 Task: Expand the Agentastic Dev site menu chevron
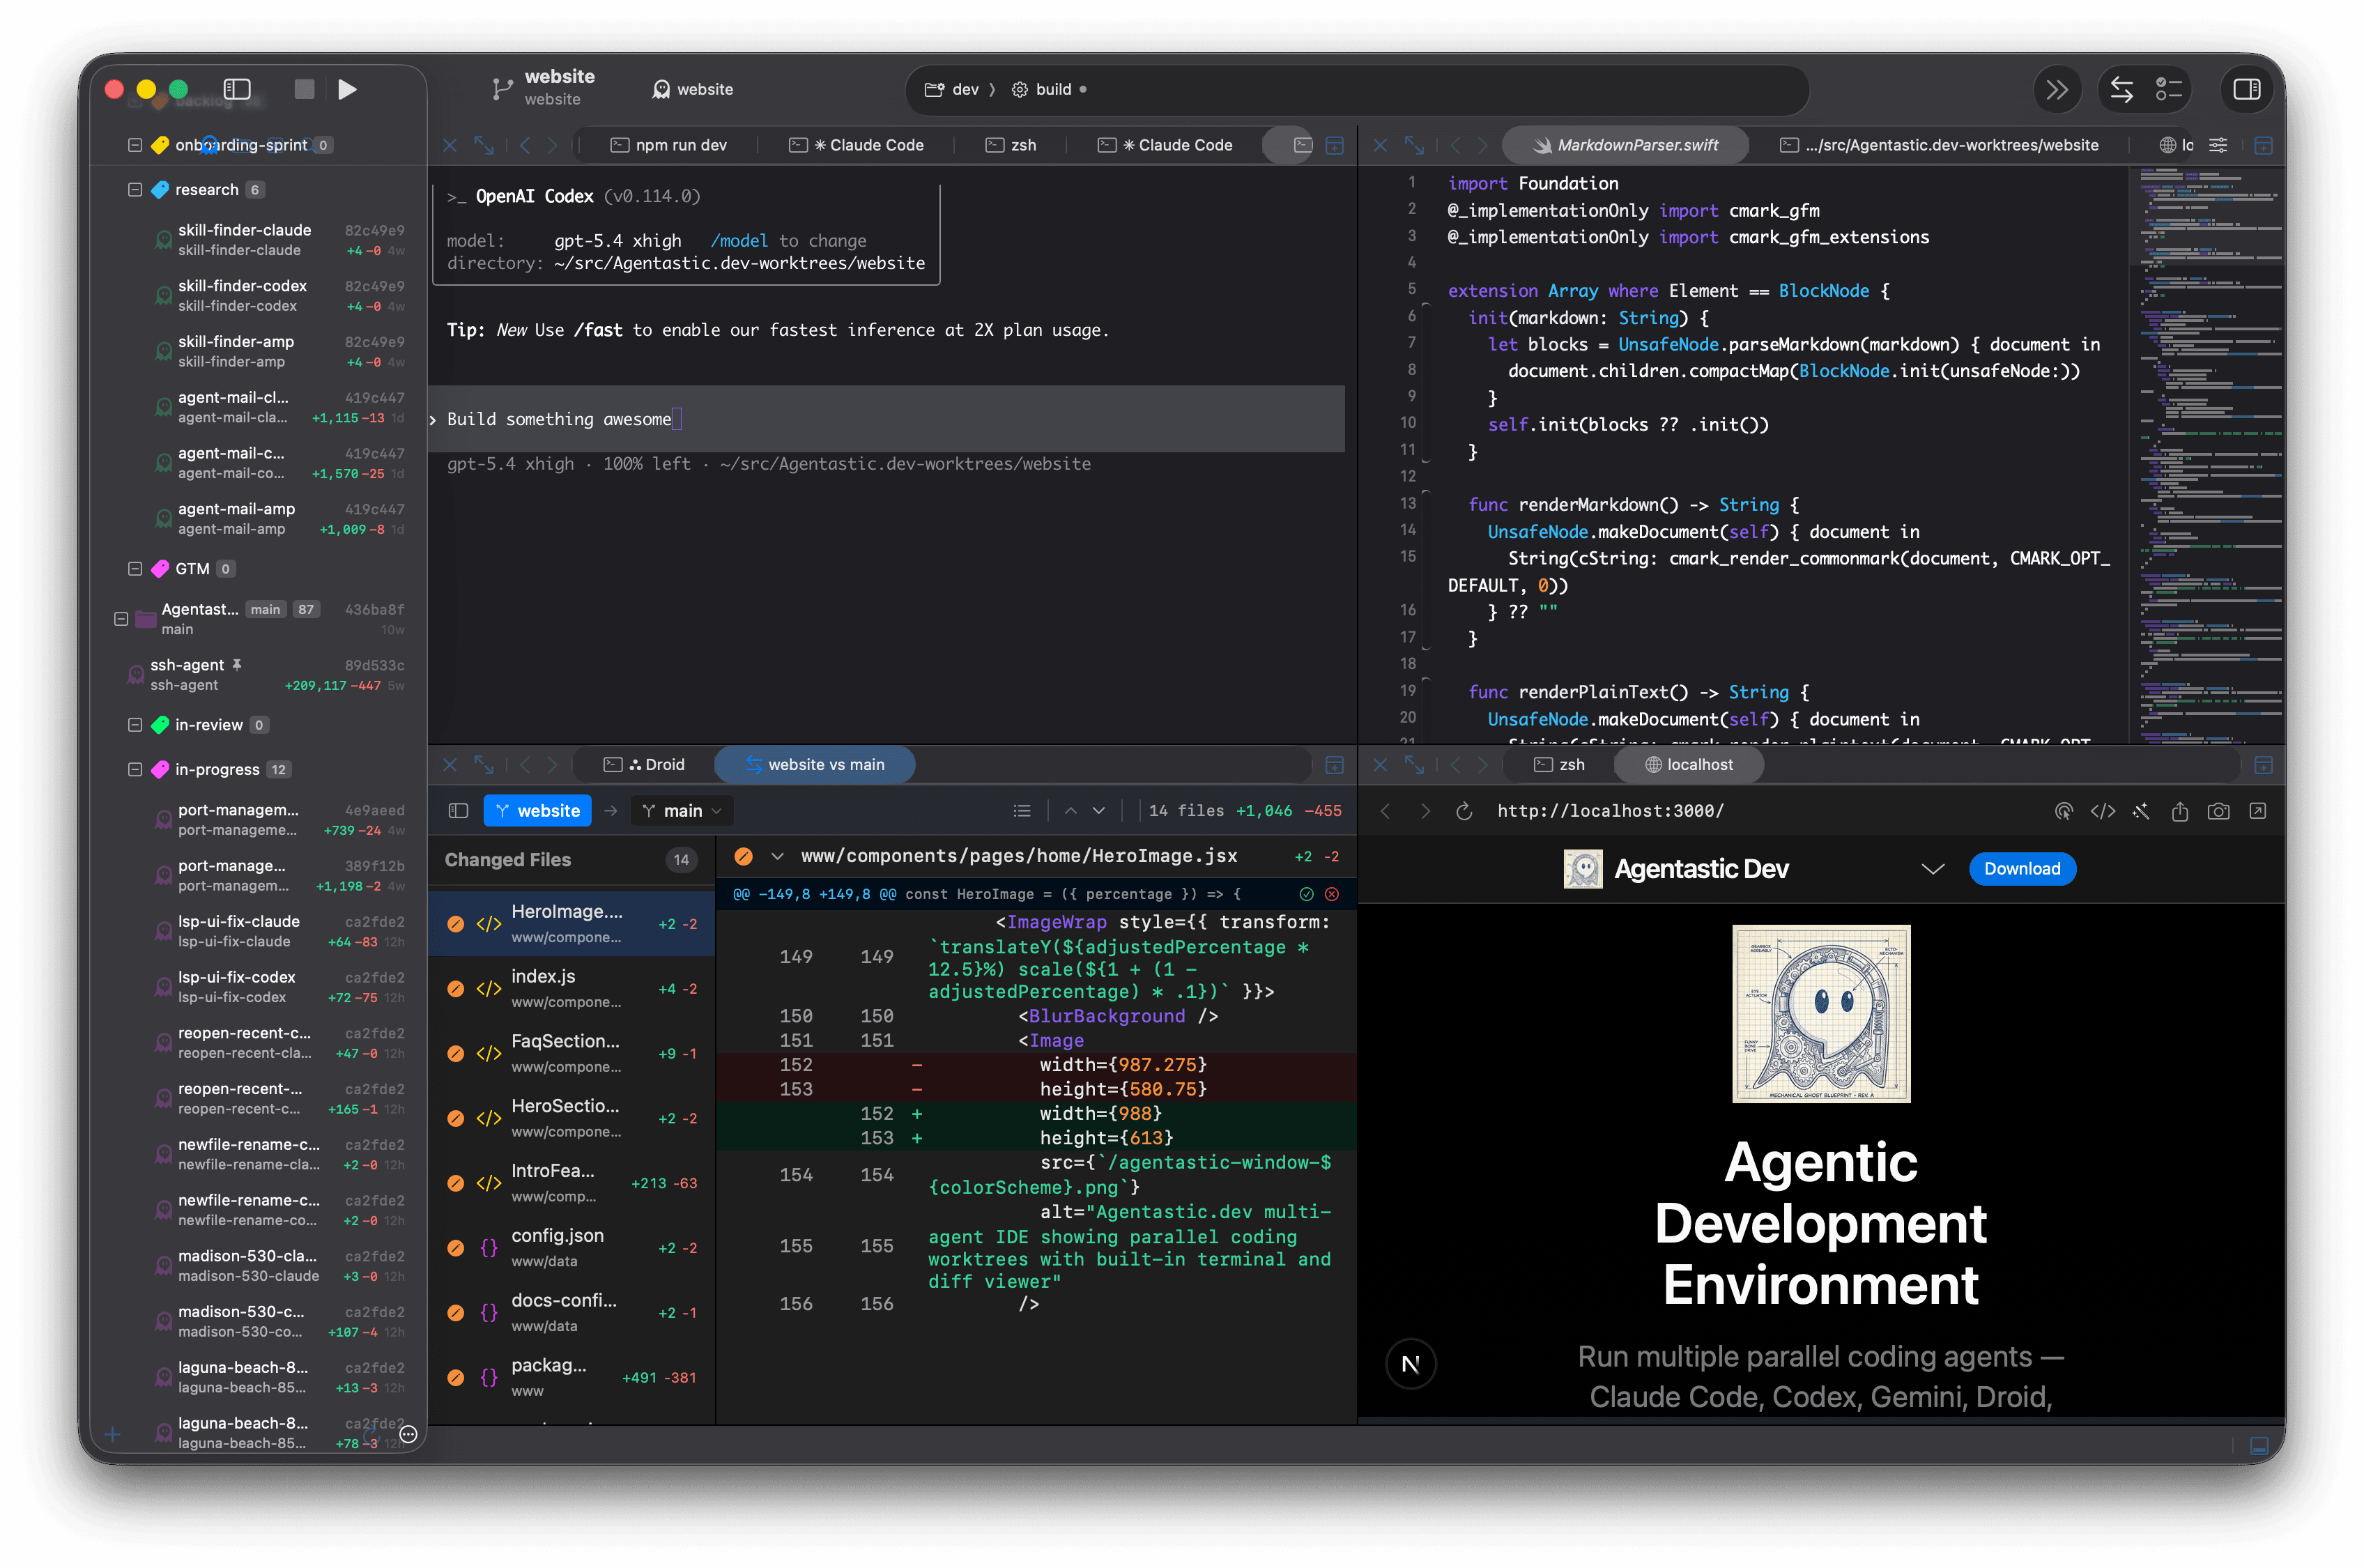pyautogui.click(x=1932, y=869)
